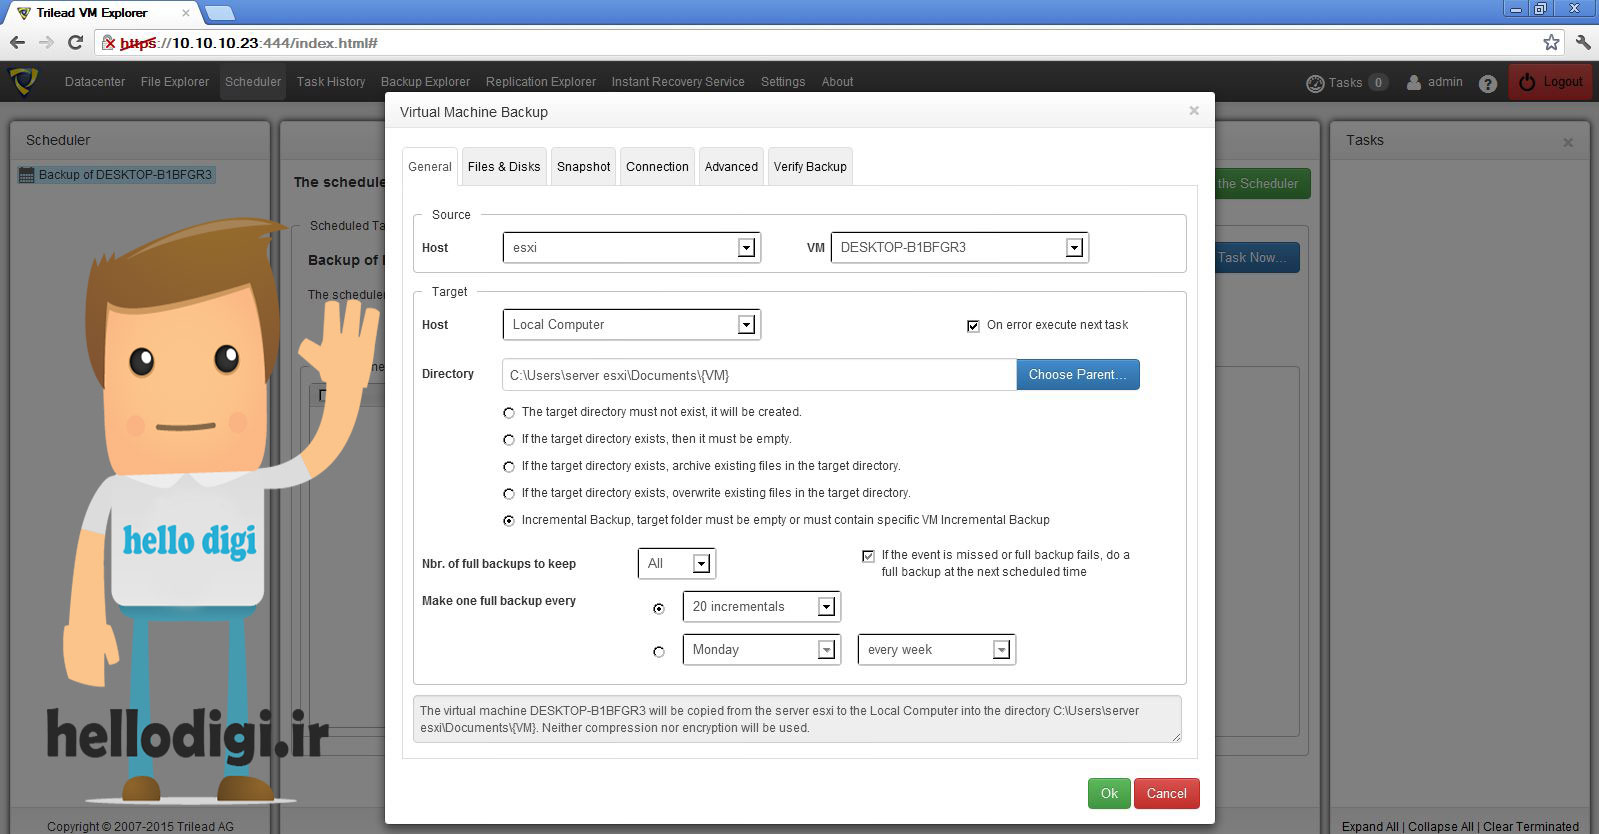Image resolution: width=1599 pixels, height=834 pixels.
Task: Open Target Host Local Computer dropdown
Action: coord(631,324)
